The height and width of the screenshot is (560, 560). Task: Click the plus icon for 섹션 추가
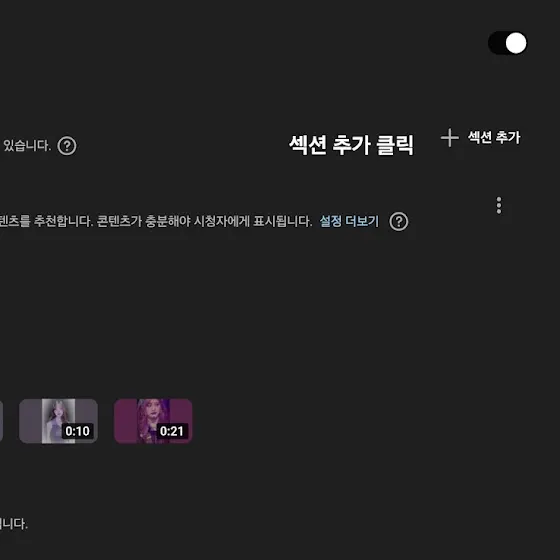point(450,138)
